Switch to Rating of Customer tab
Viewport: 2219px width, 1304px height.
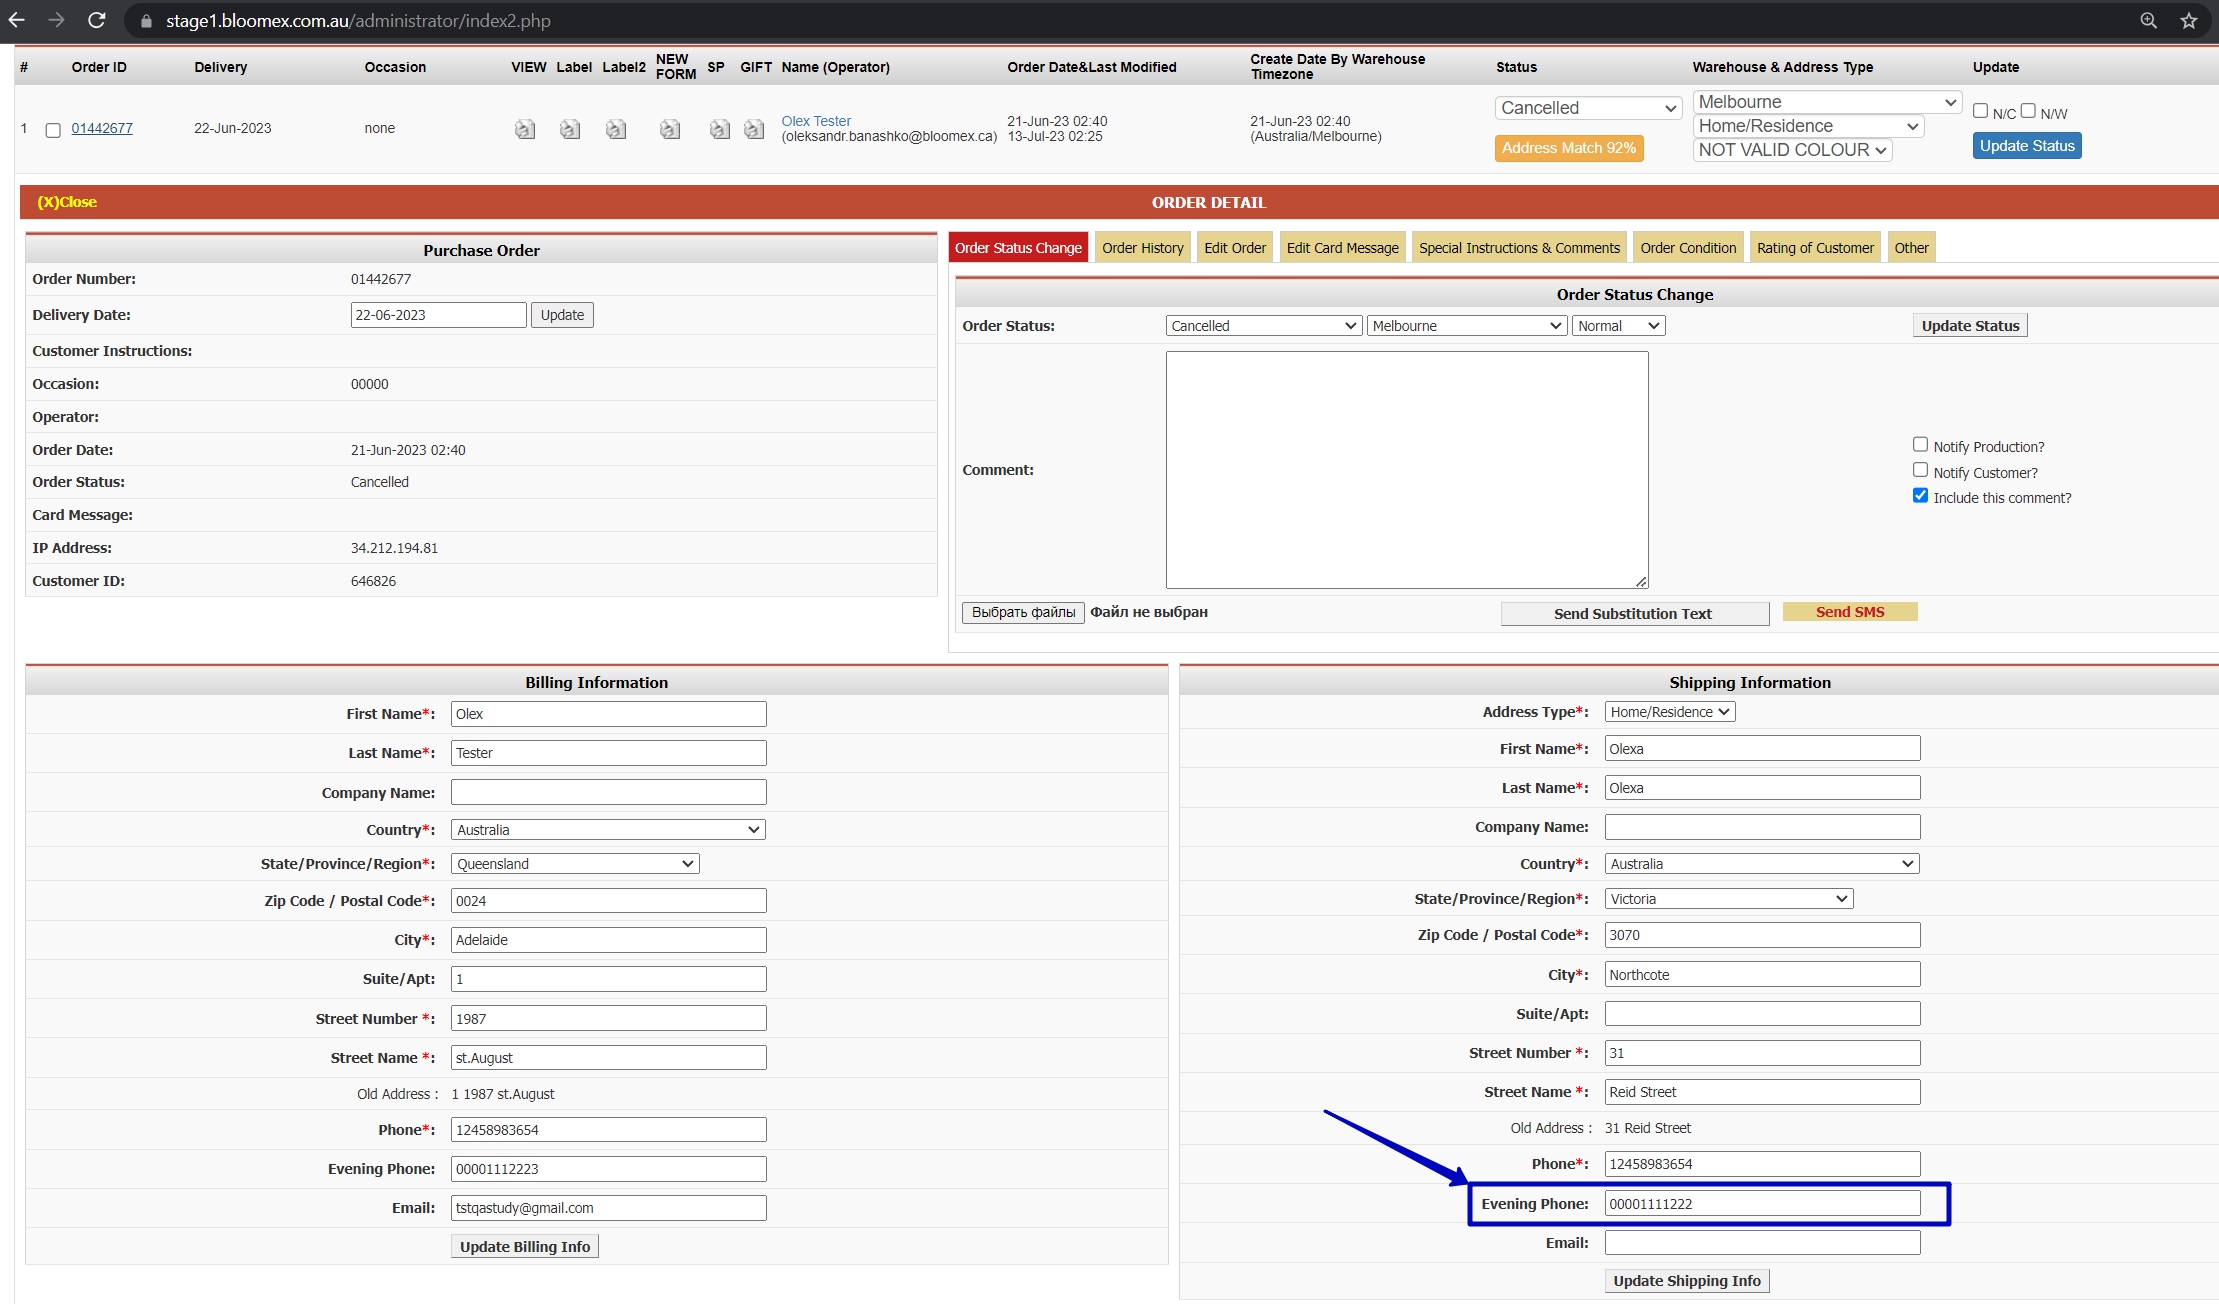point(1815,248)
